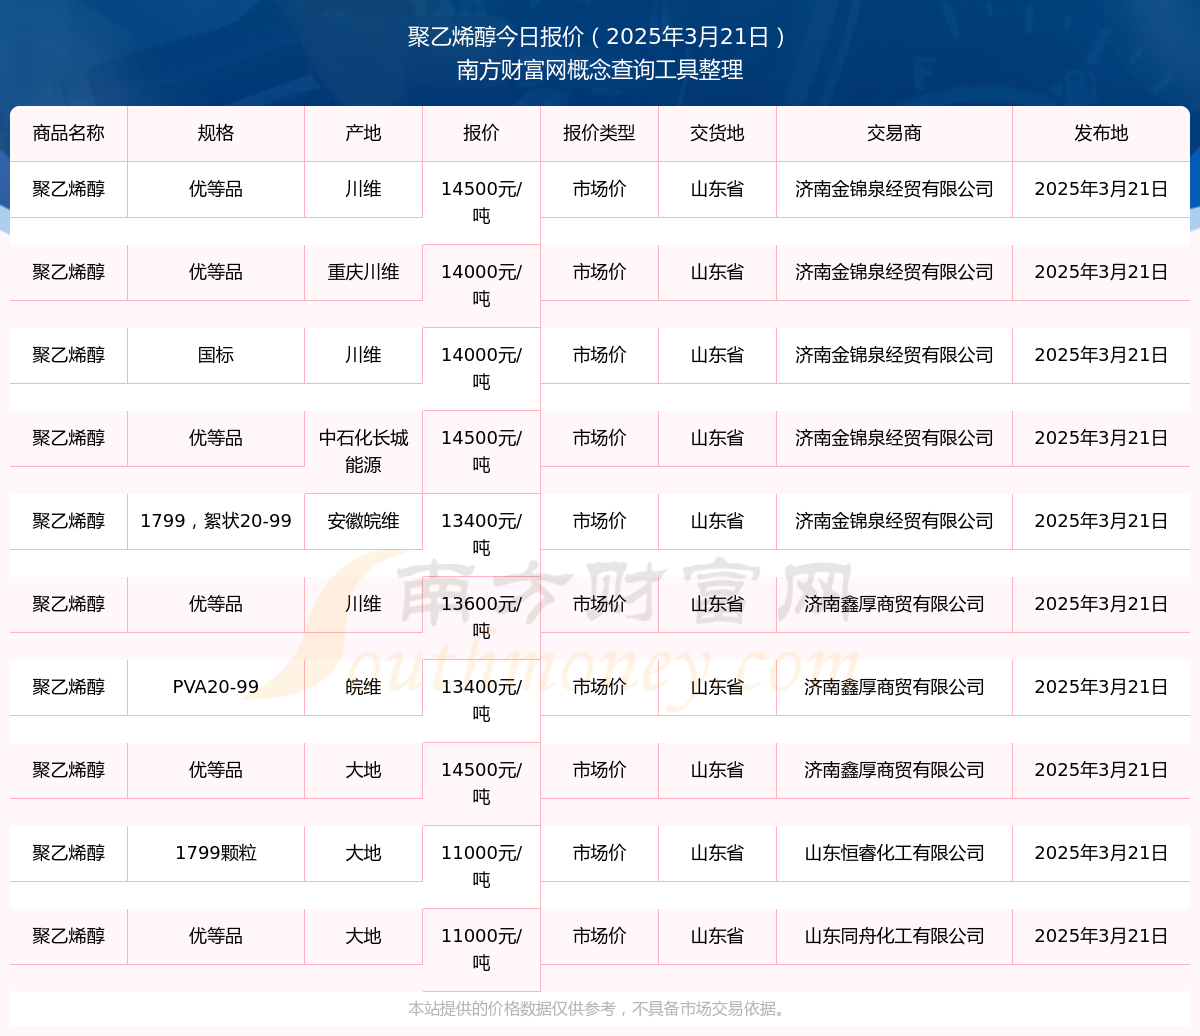
Task: Select the 交易商 column header
Action: (x=894, y=133)
